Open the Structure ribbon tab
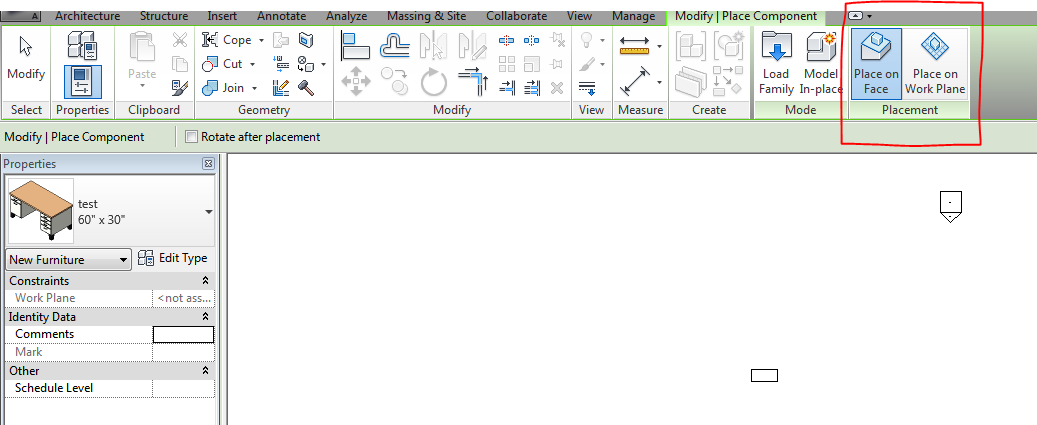The width and height of the screenshot is (1037, 425). (x=163, y=16)
